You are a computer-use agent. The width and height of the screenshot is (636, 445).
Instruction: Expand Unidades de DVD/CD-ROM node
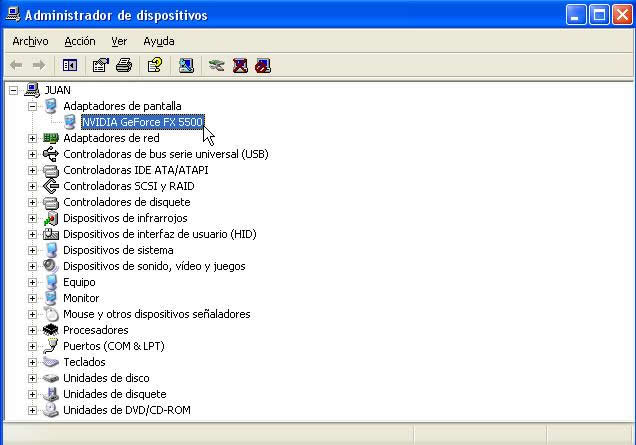pyautogui.click(x=32, y=410)
